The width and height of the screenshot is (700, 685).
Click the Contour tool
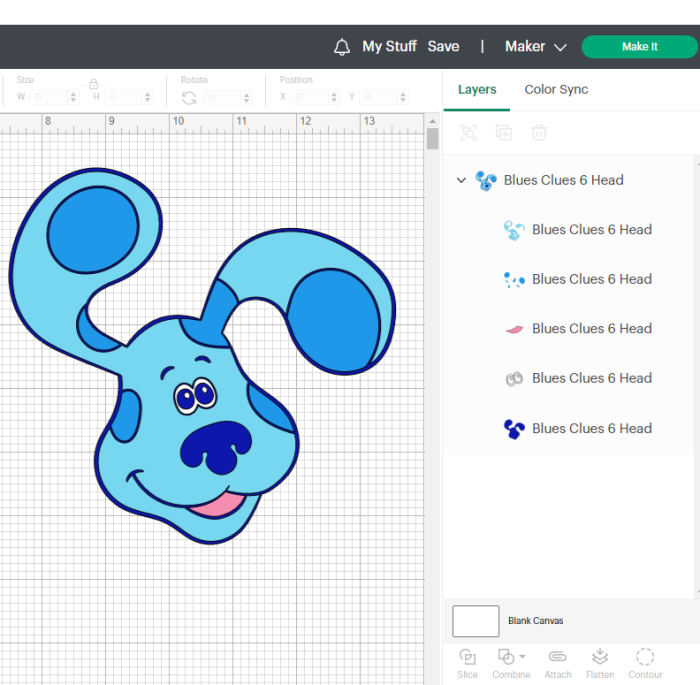(x=645, y=664)
